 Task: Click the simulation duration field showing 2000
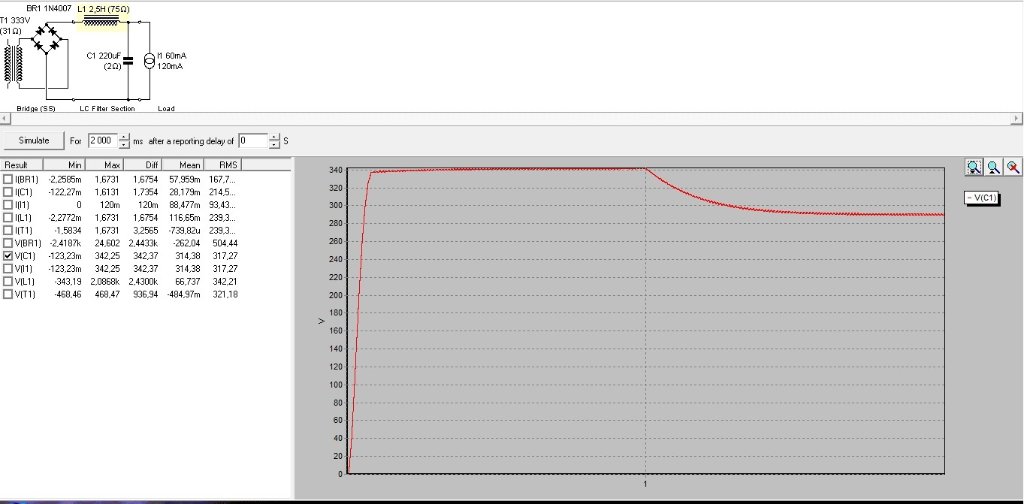(x=101, y=140)
